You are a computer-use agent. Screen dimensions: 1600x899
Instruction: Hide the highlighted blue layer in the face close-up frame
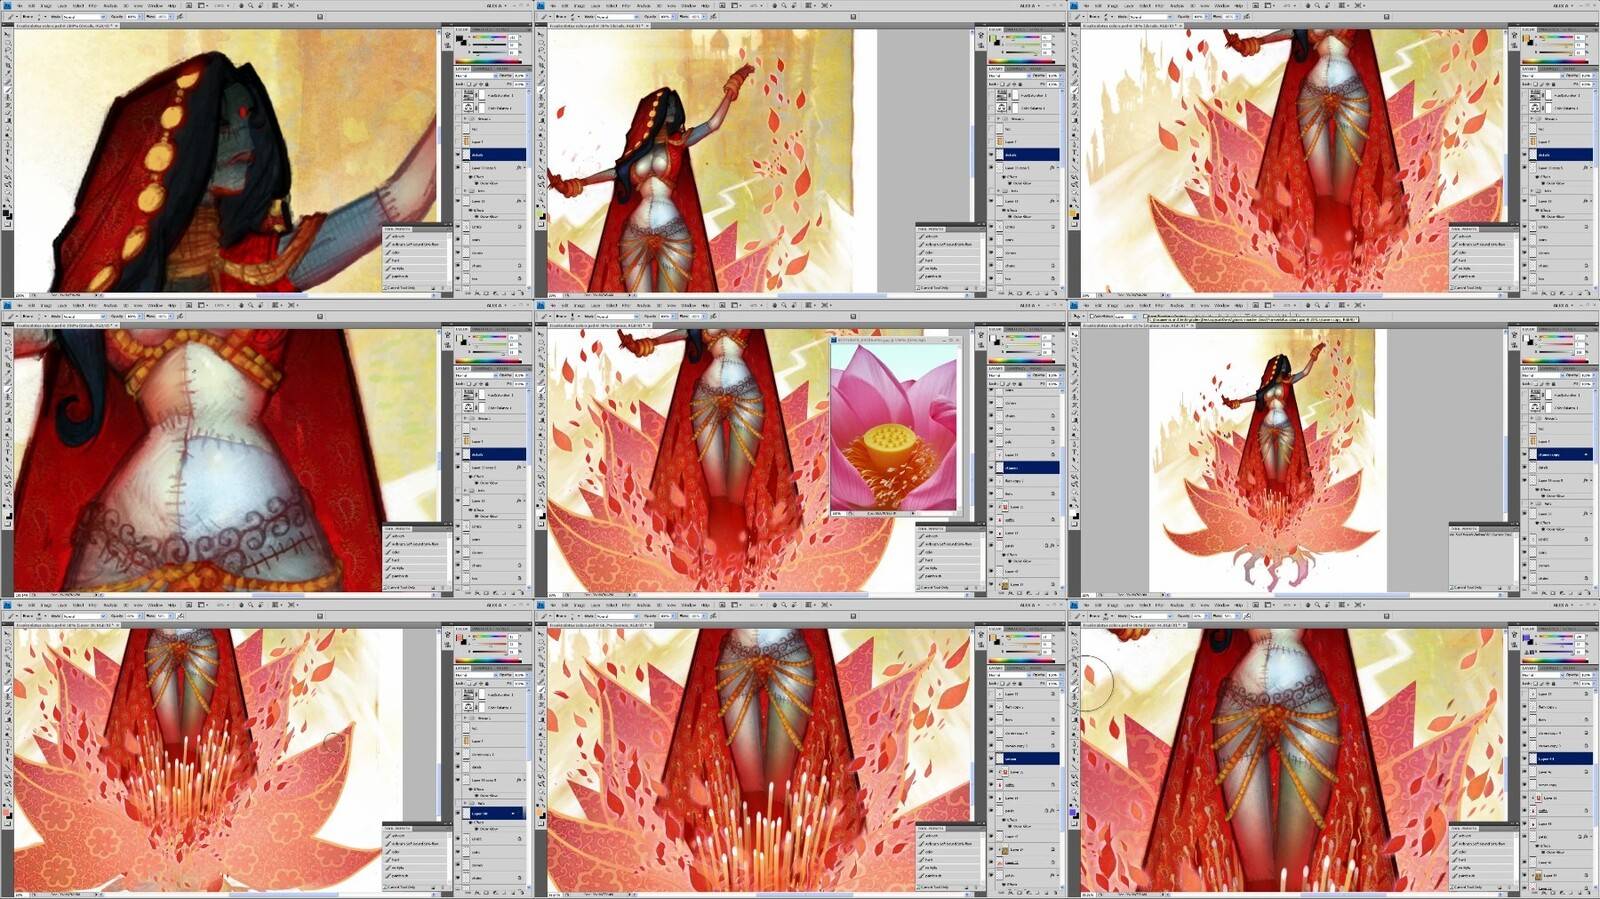click(457, 154)
